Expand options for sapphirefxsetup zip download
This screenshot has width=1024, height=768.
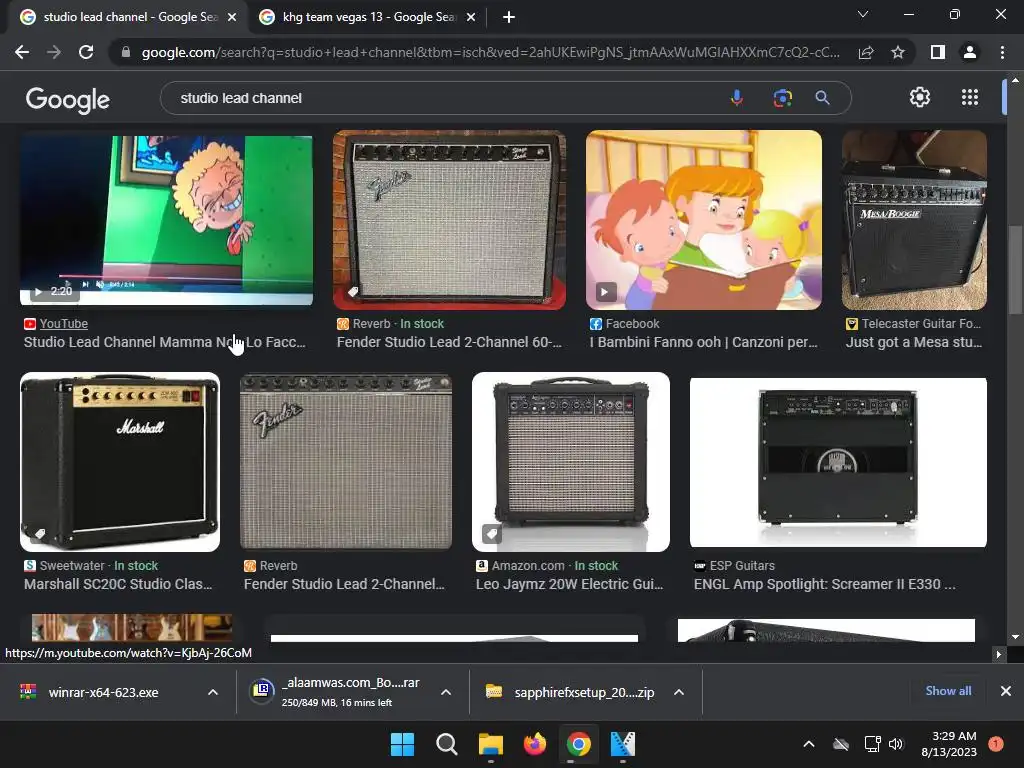[x=679, y=692]
